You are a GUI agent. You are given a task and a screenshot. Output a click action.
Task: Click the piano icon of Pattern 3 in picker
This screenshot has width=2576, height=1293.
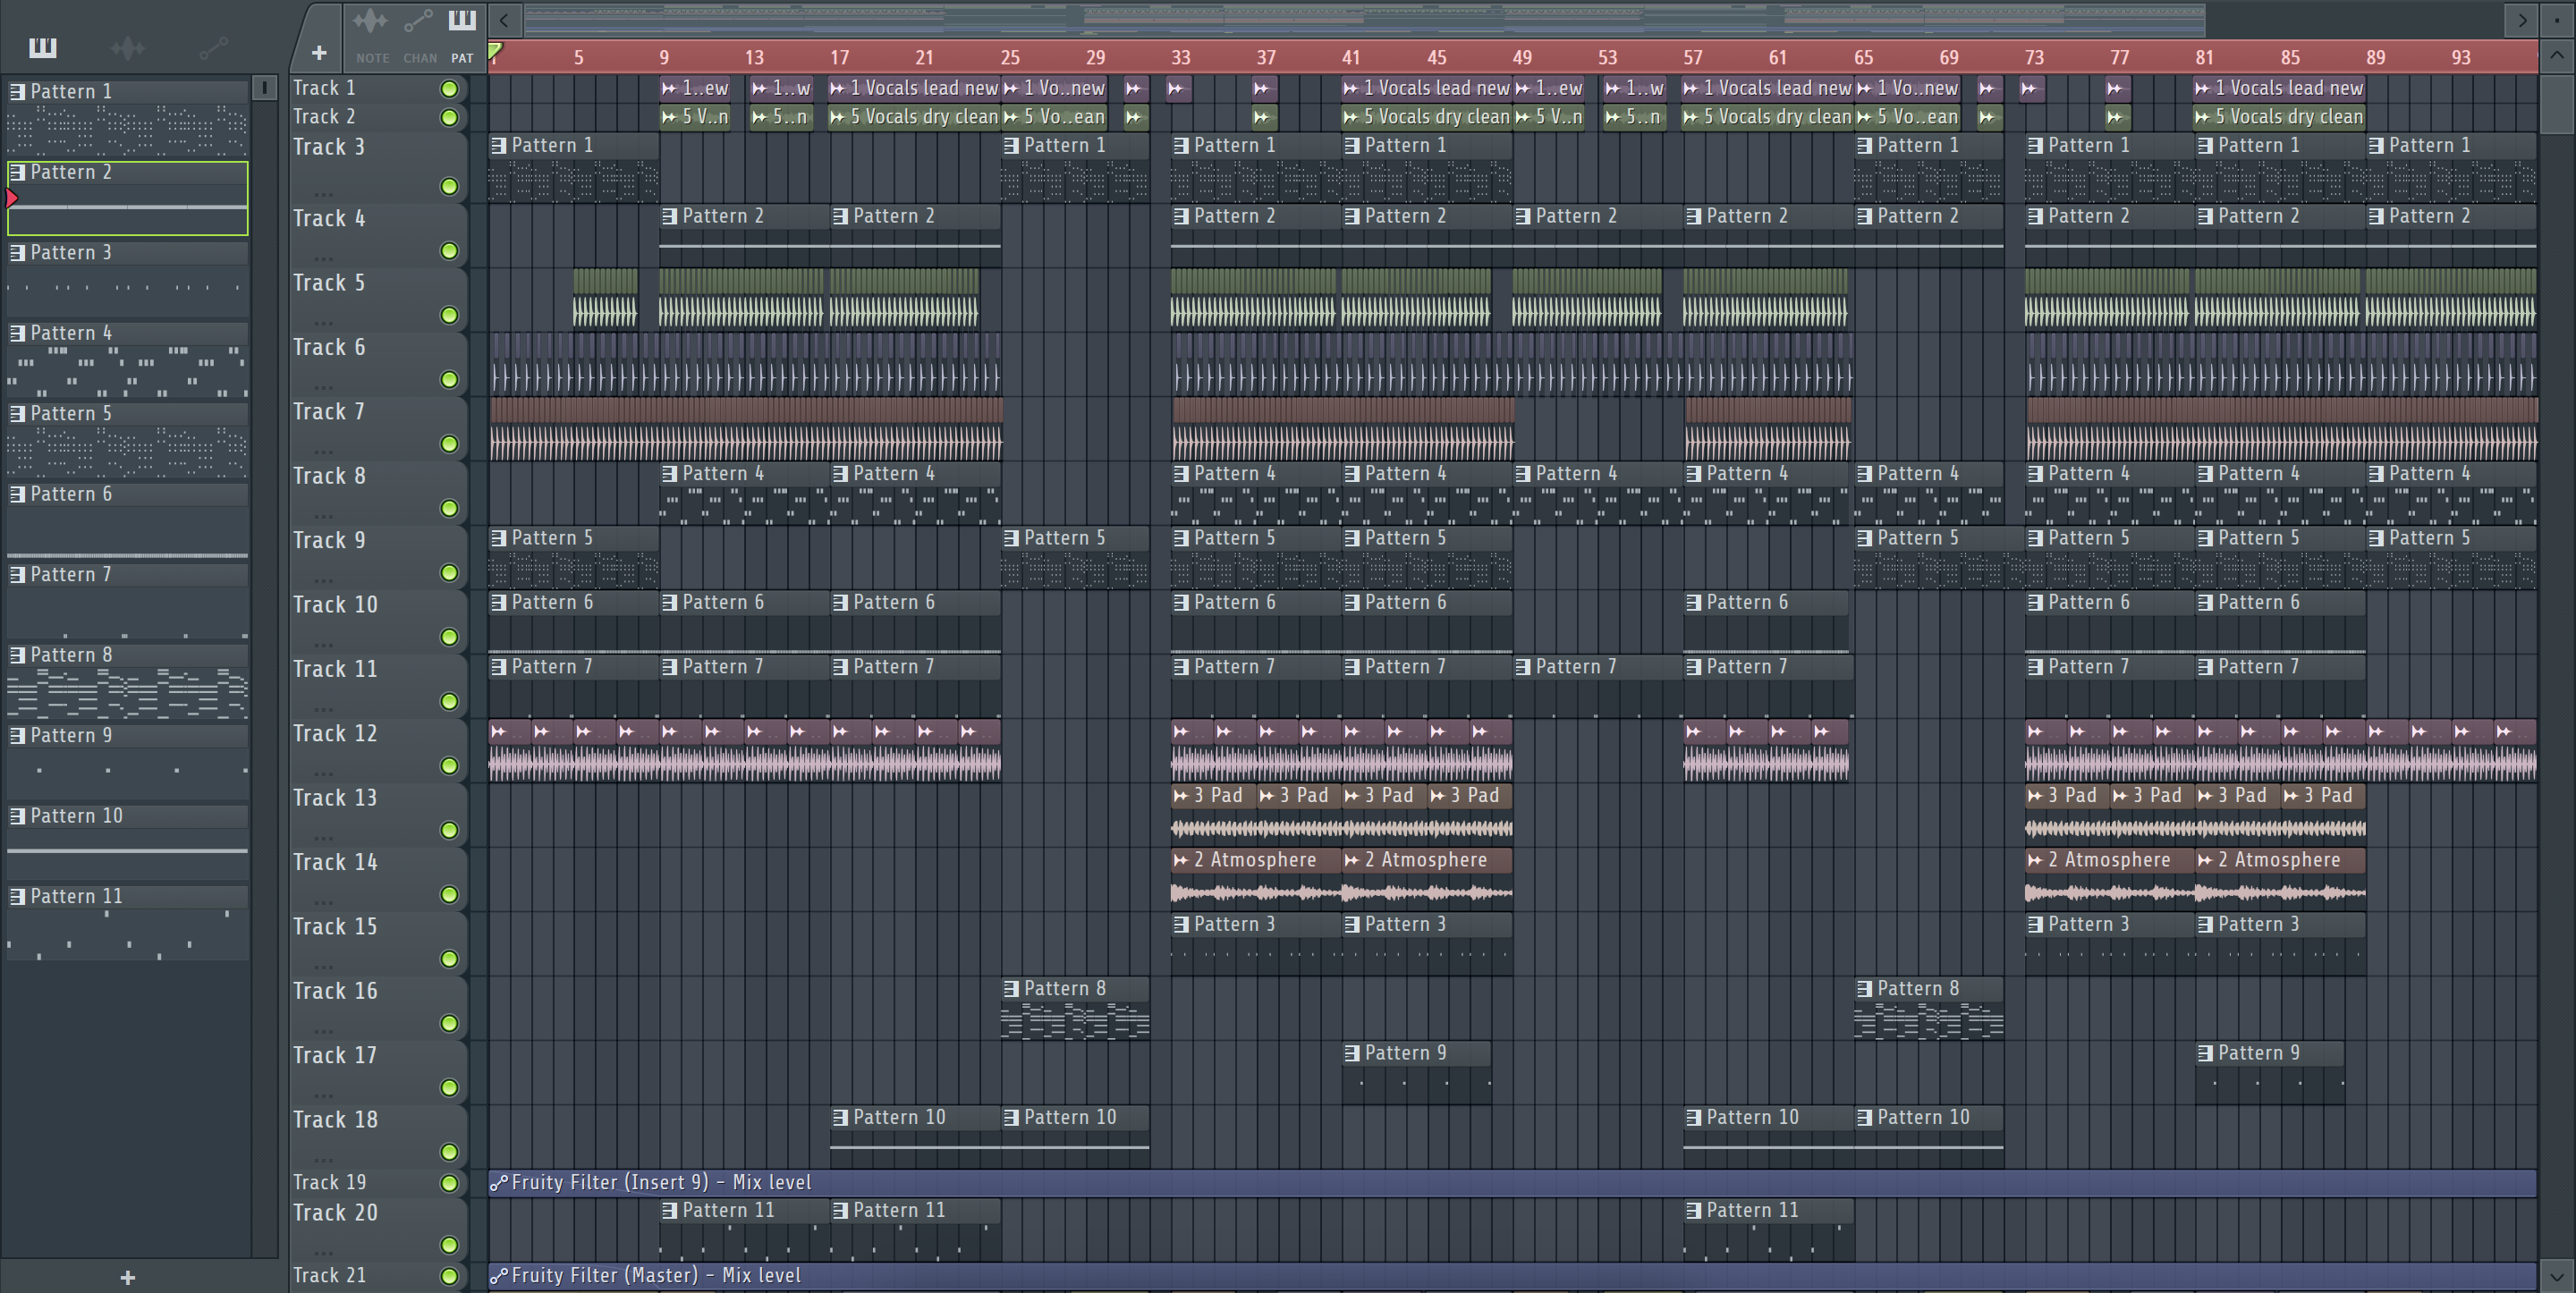point(17,252)
